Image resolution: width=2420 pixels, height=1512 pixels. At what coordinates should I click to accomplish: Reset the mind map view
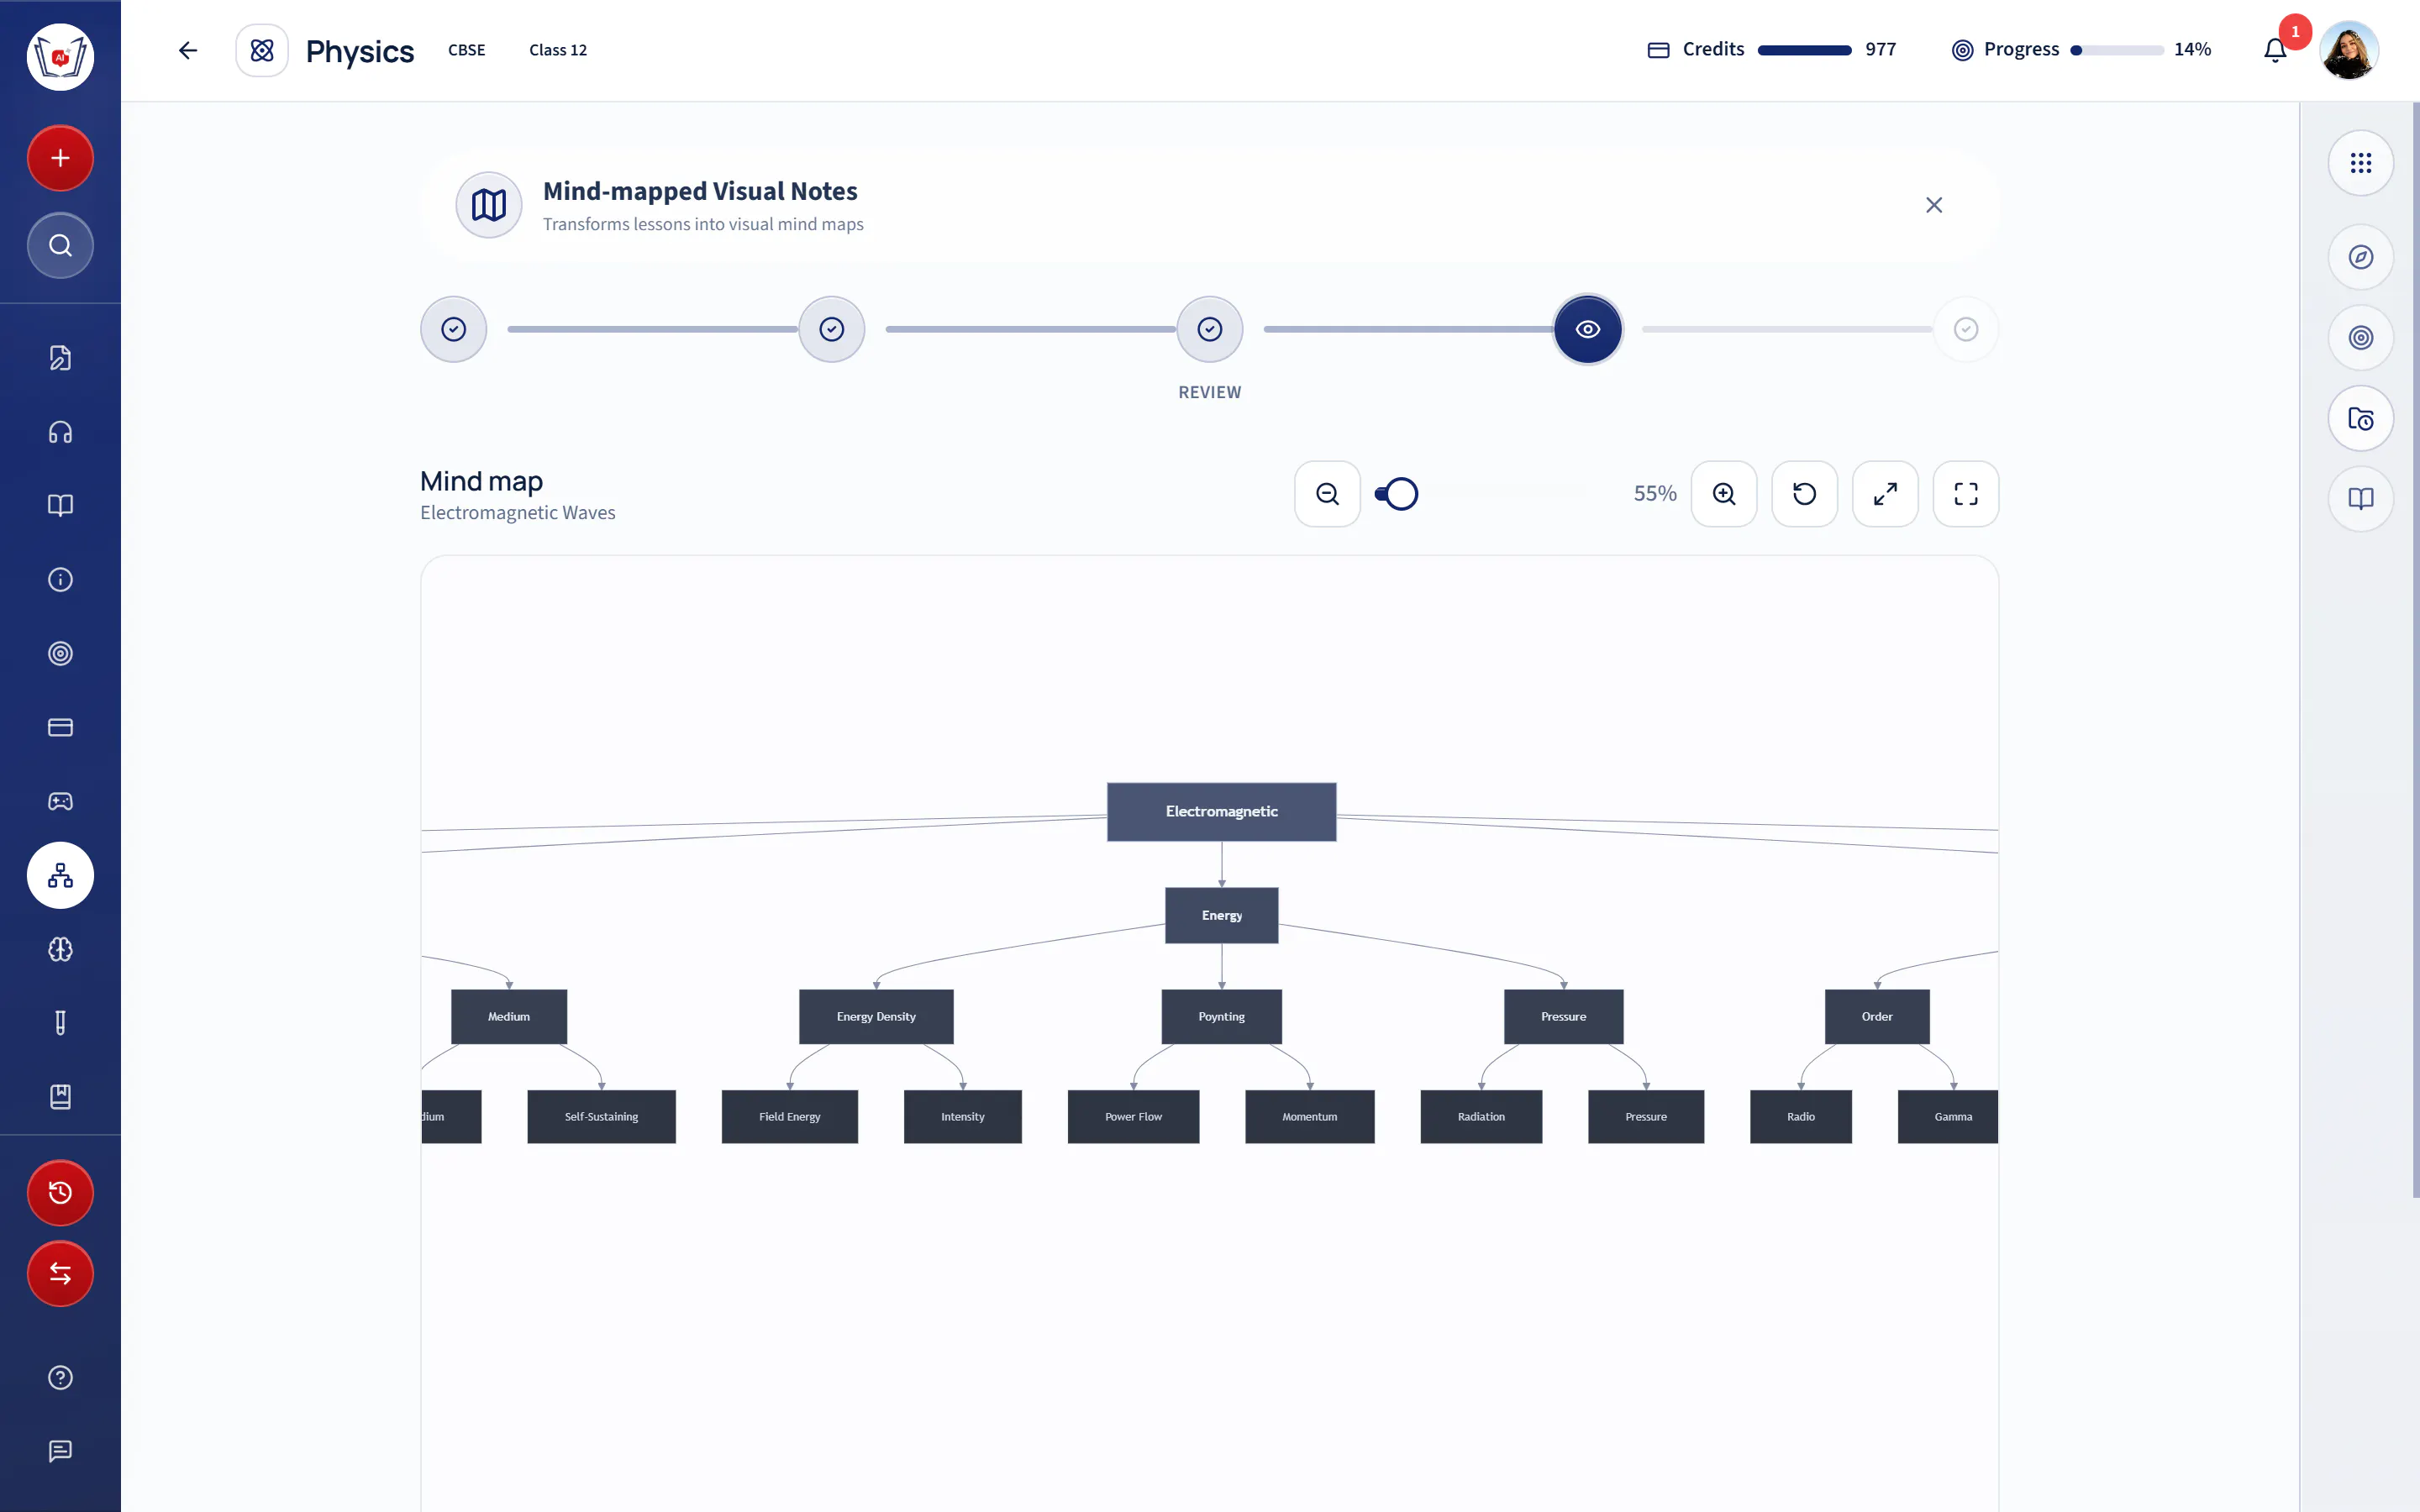(x=1804, y=494)
